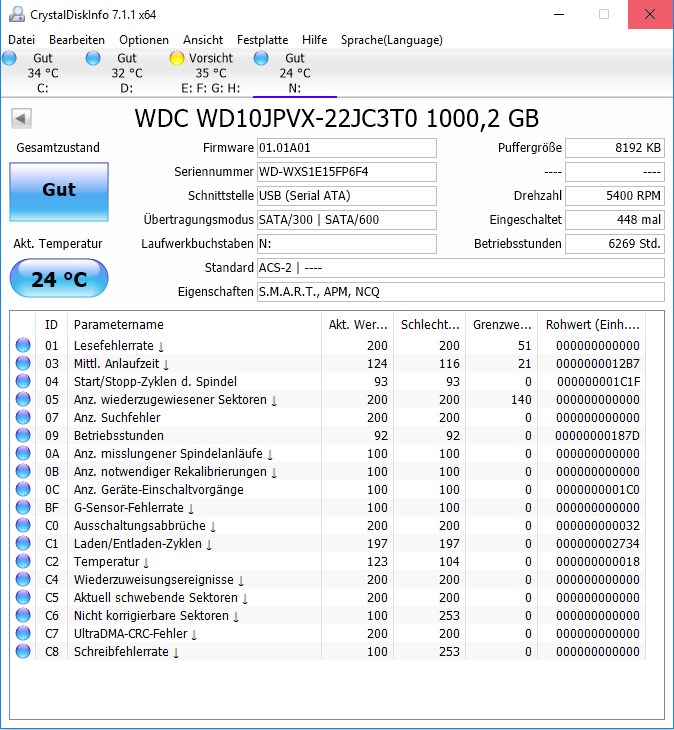The height and width of the screenshot is (730, 674).
Task: Click the Parametername column header
Action: point(194,324)
